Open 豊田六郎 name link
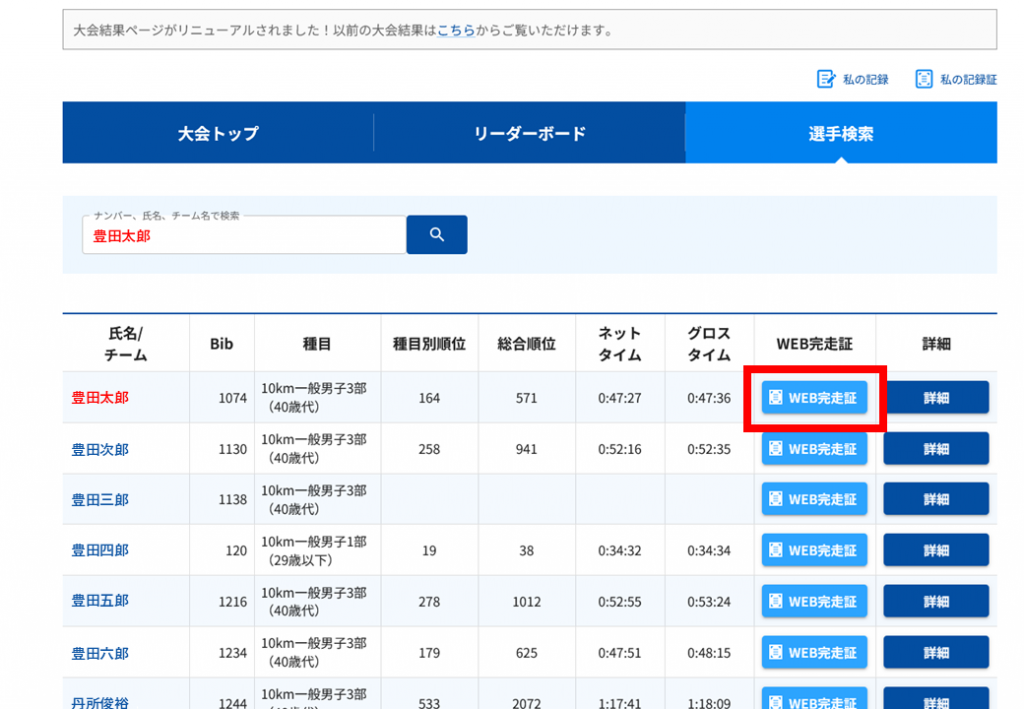The height and width of the screenshot is (709, 1024). click(100, 653)
